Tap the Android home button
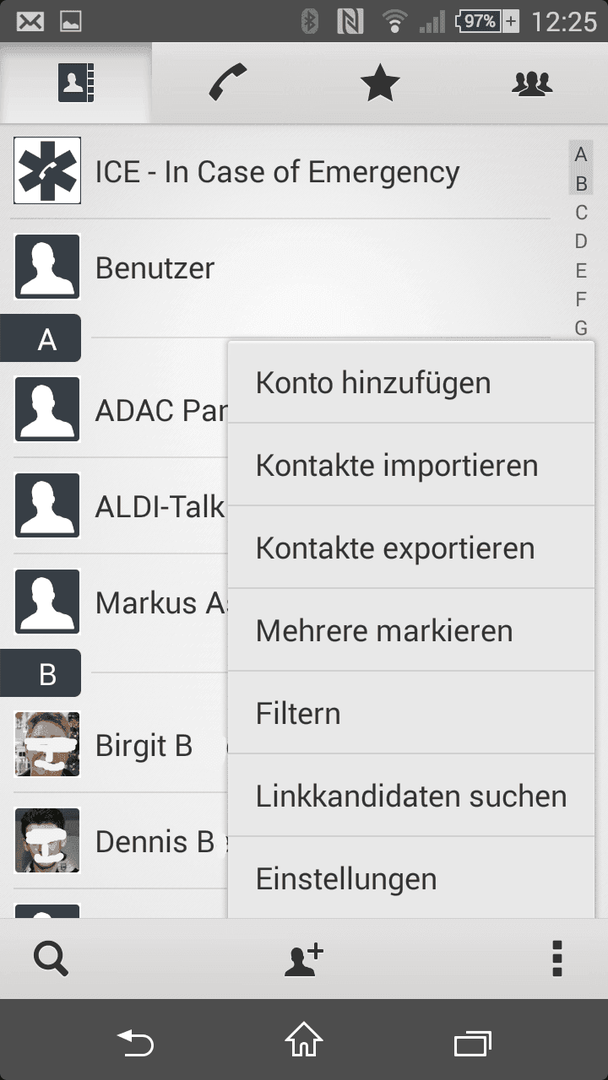Screen dimensions: 608x1080 point(304,1039)
